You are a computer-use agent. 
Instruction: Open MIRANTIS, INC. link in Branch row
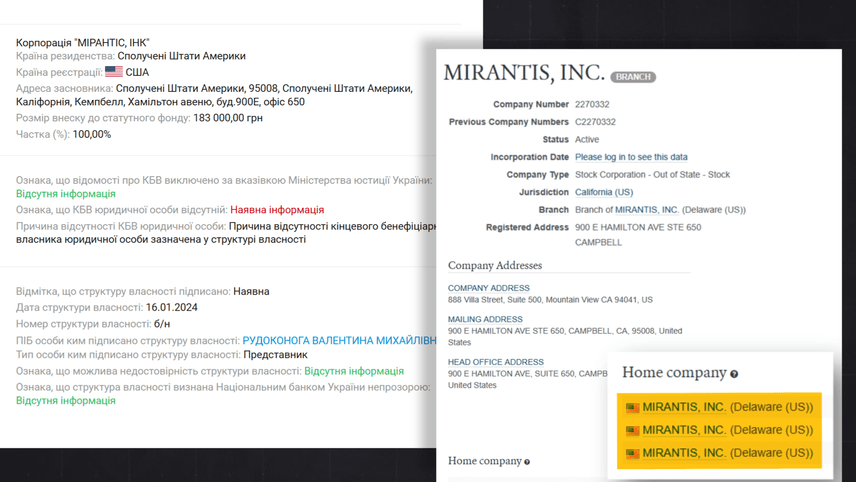coord(646,210)
